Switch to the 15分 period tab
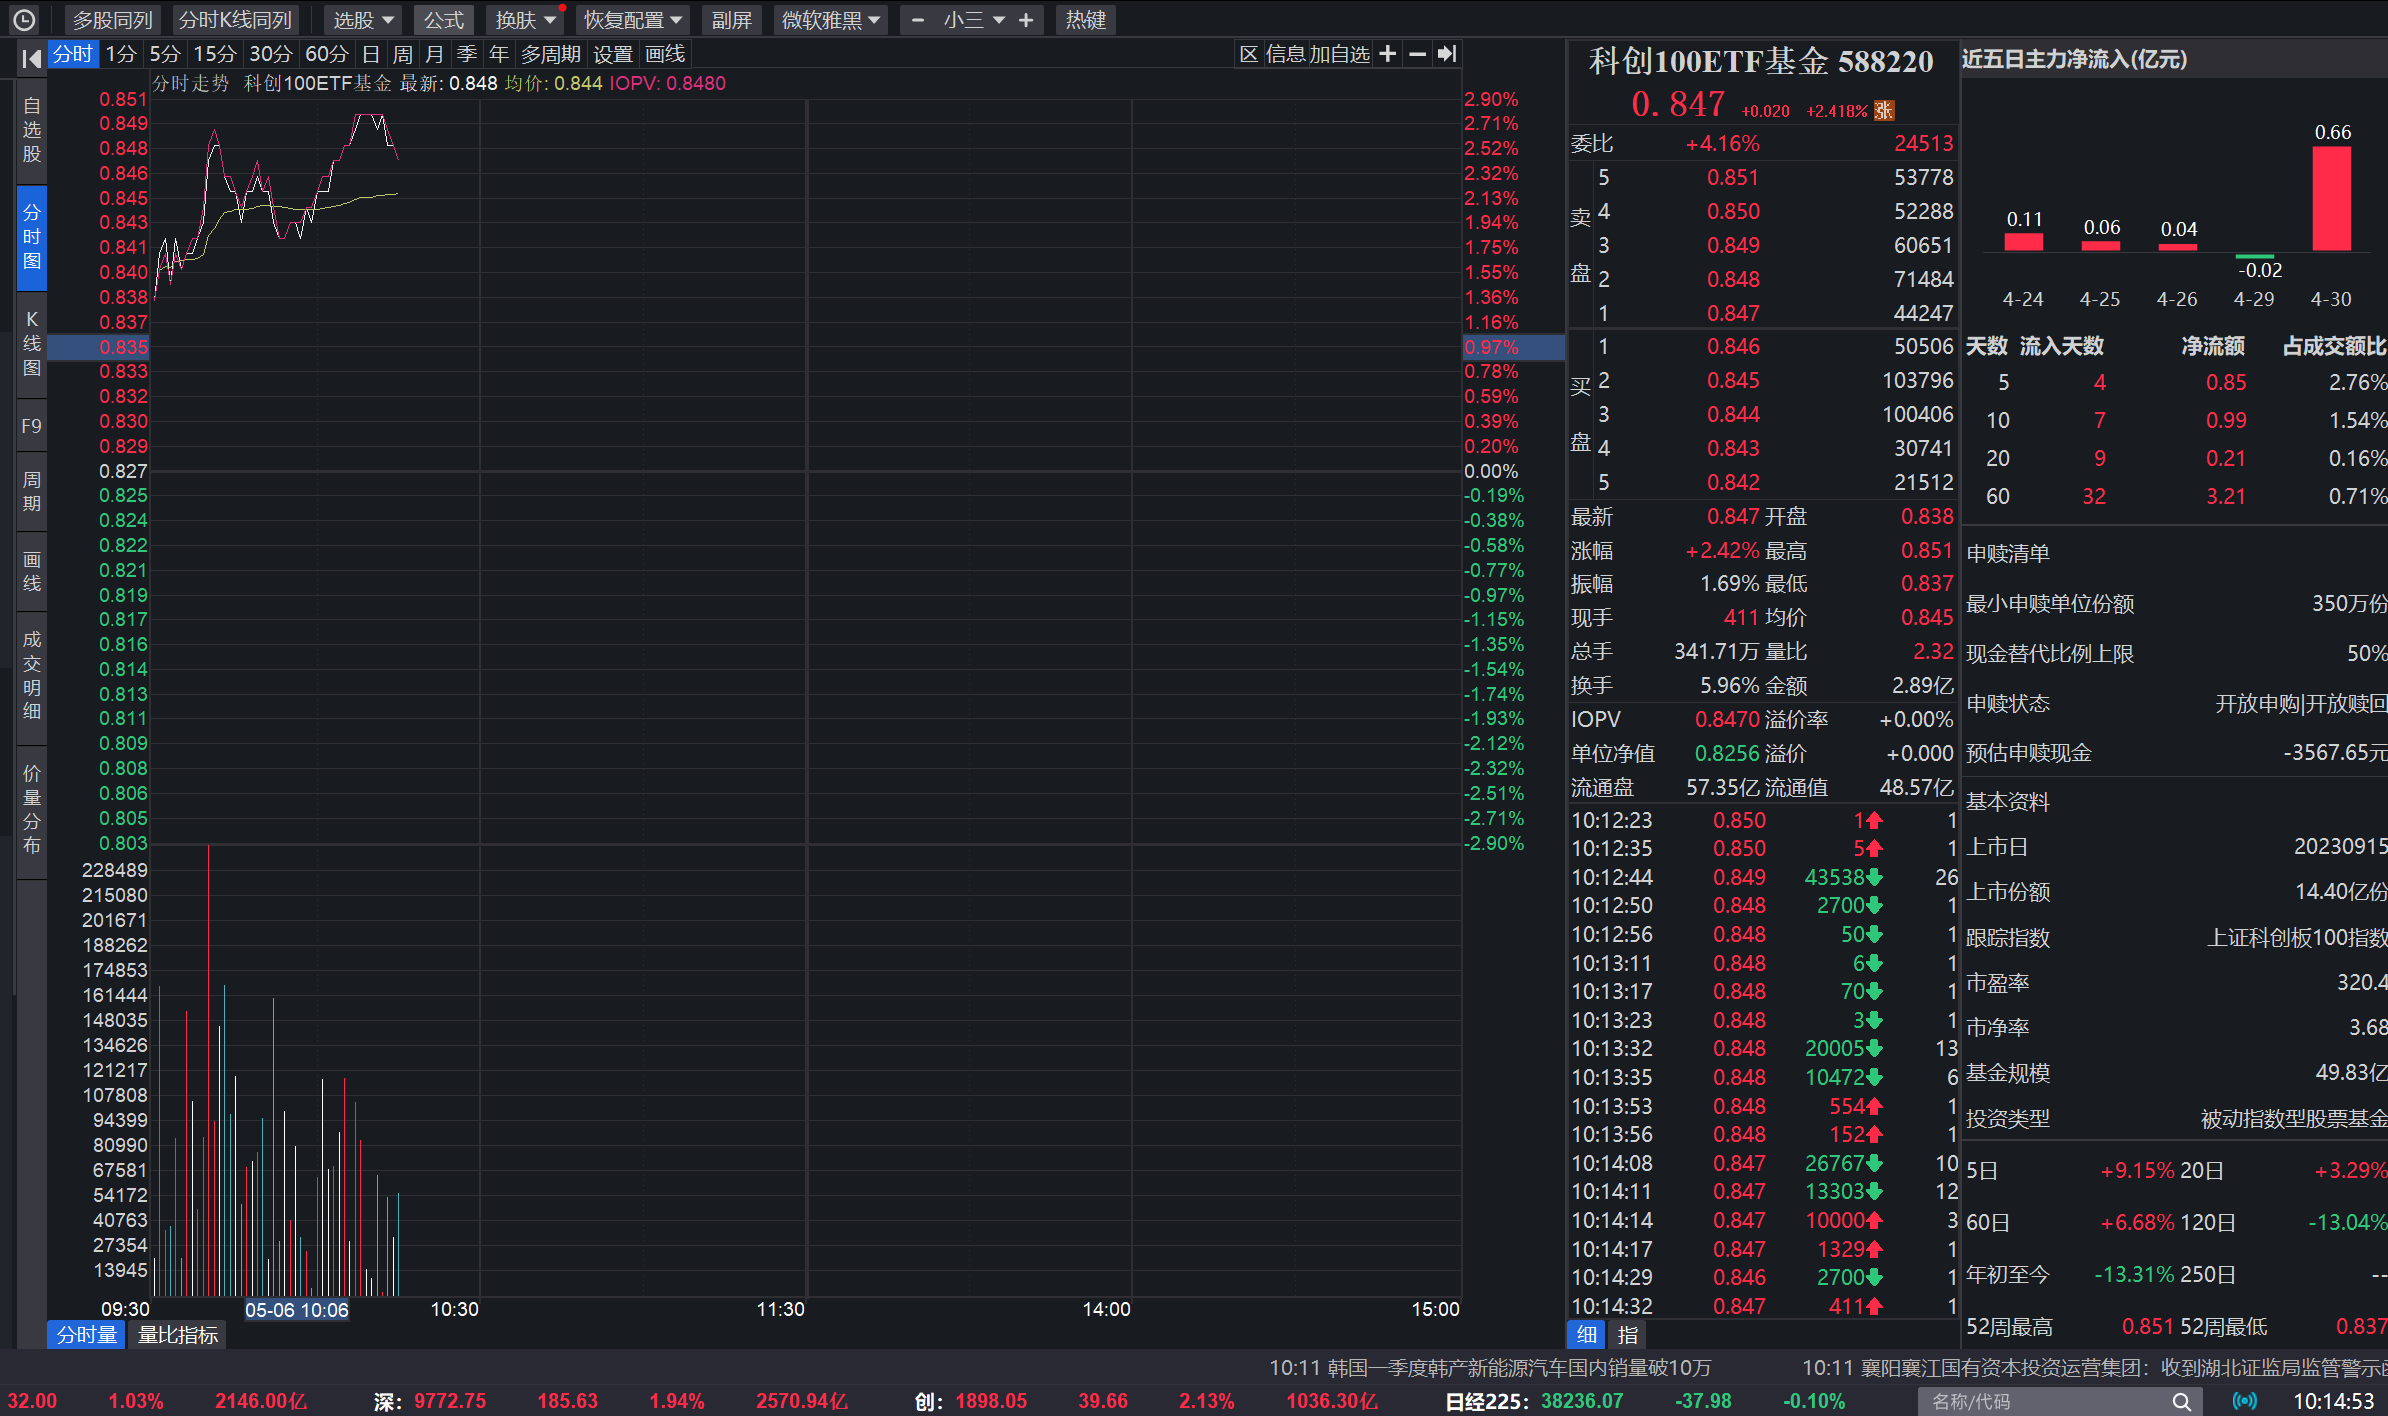 (x=214, y=54)
